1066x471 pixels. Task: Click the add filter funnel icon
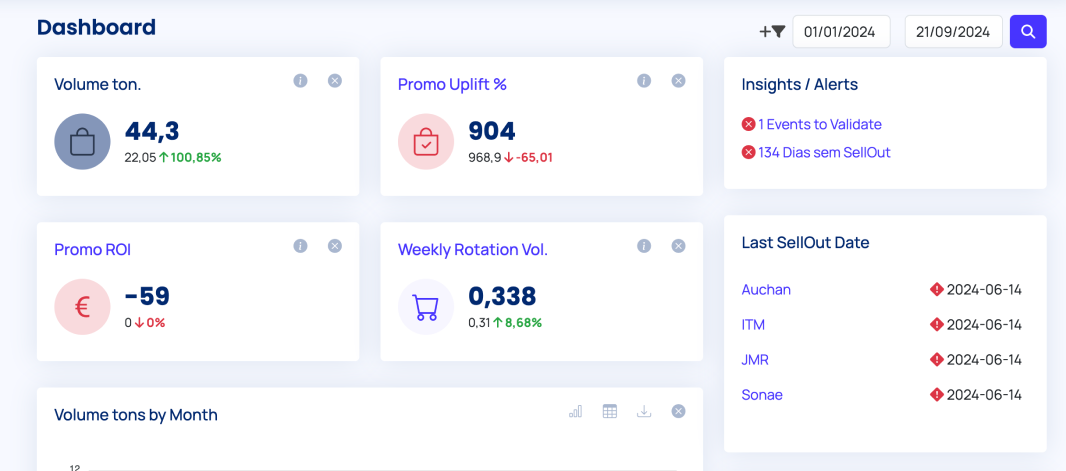coord(772,32)
